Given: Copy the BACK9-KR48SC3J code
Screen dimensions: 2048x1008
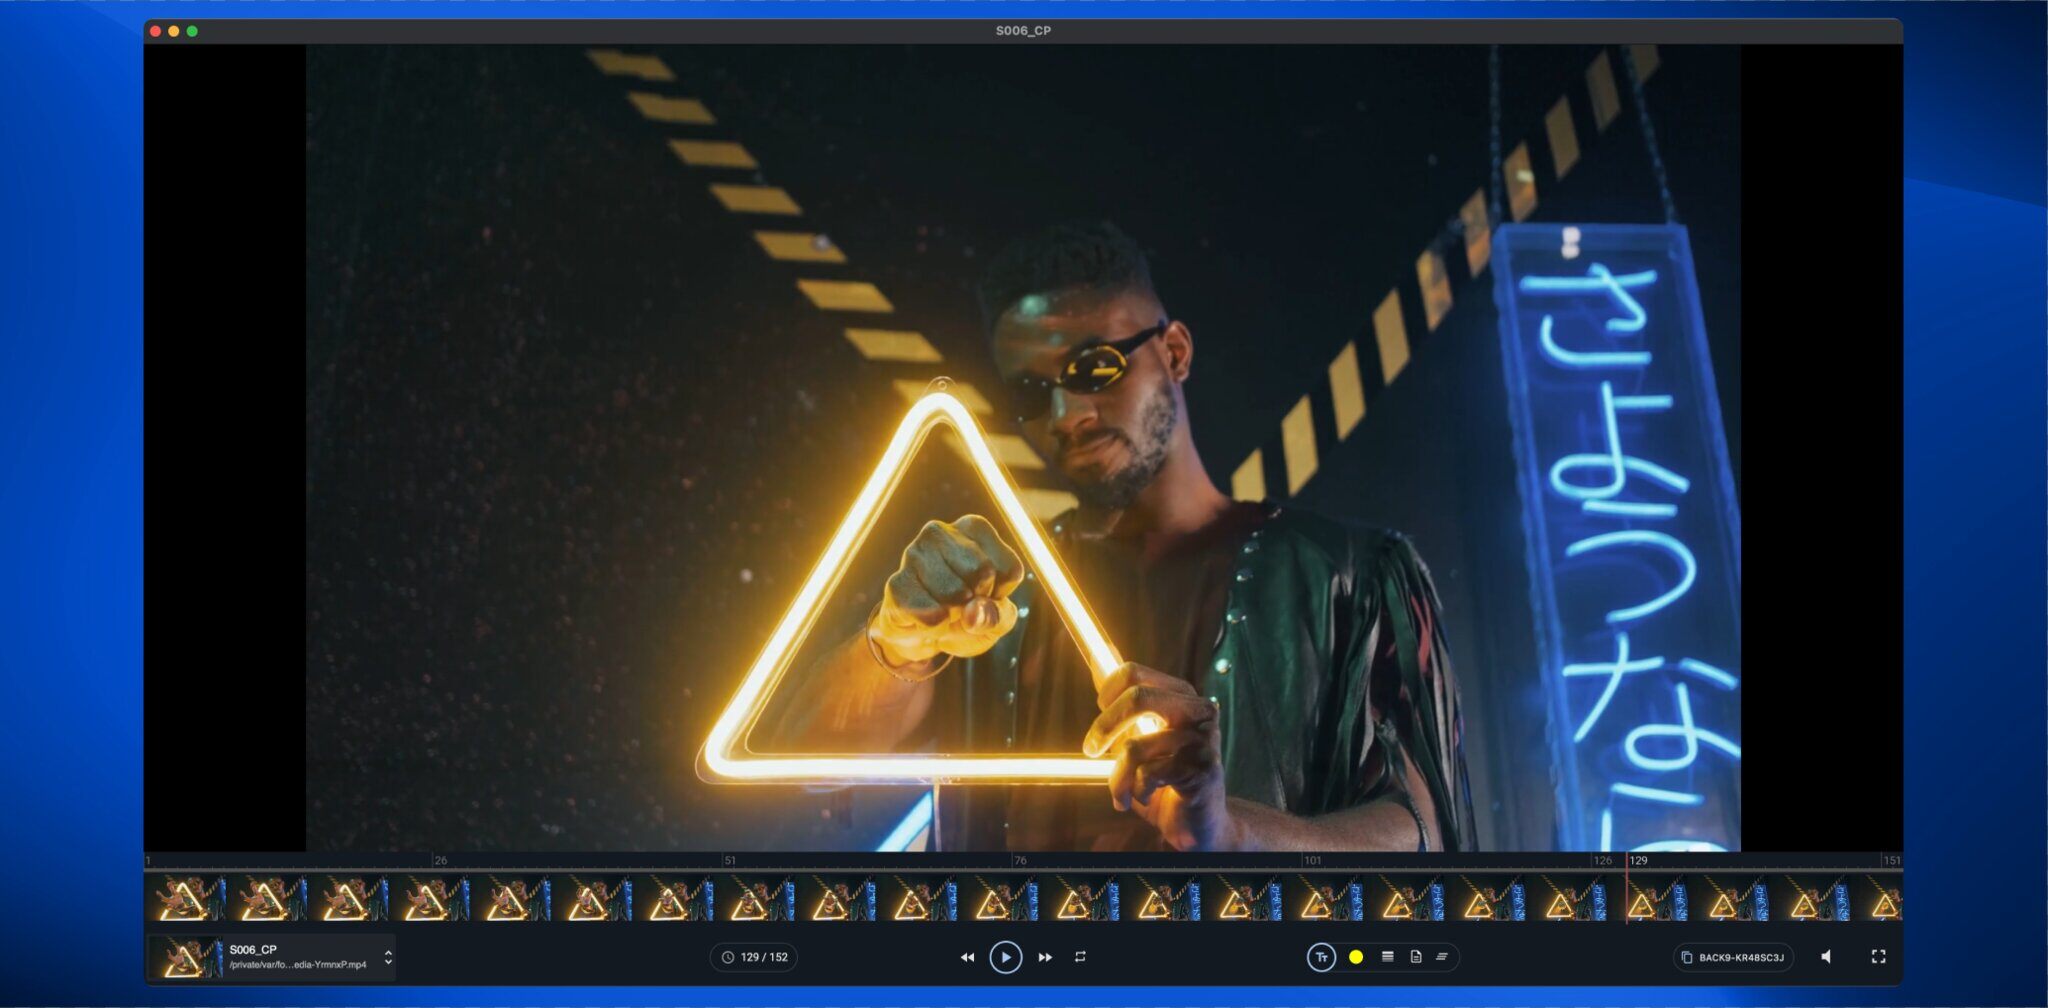Looking at the screenshot, I should pyautogui.click(x=1733, y=957).
